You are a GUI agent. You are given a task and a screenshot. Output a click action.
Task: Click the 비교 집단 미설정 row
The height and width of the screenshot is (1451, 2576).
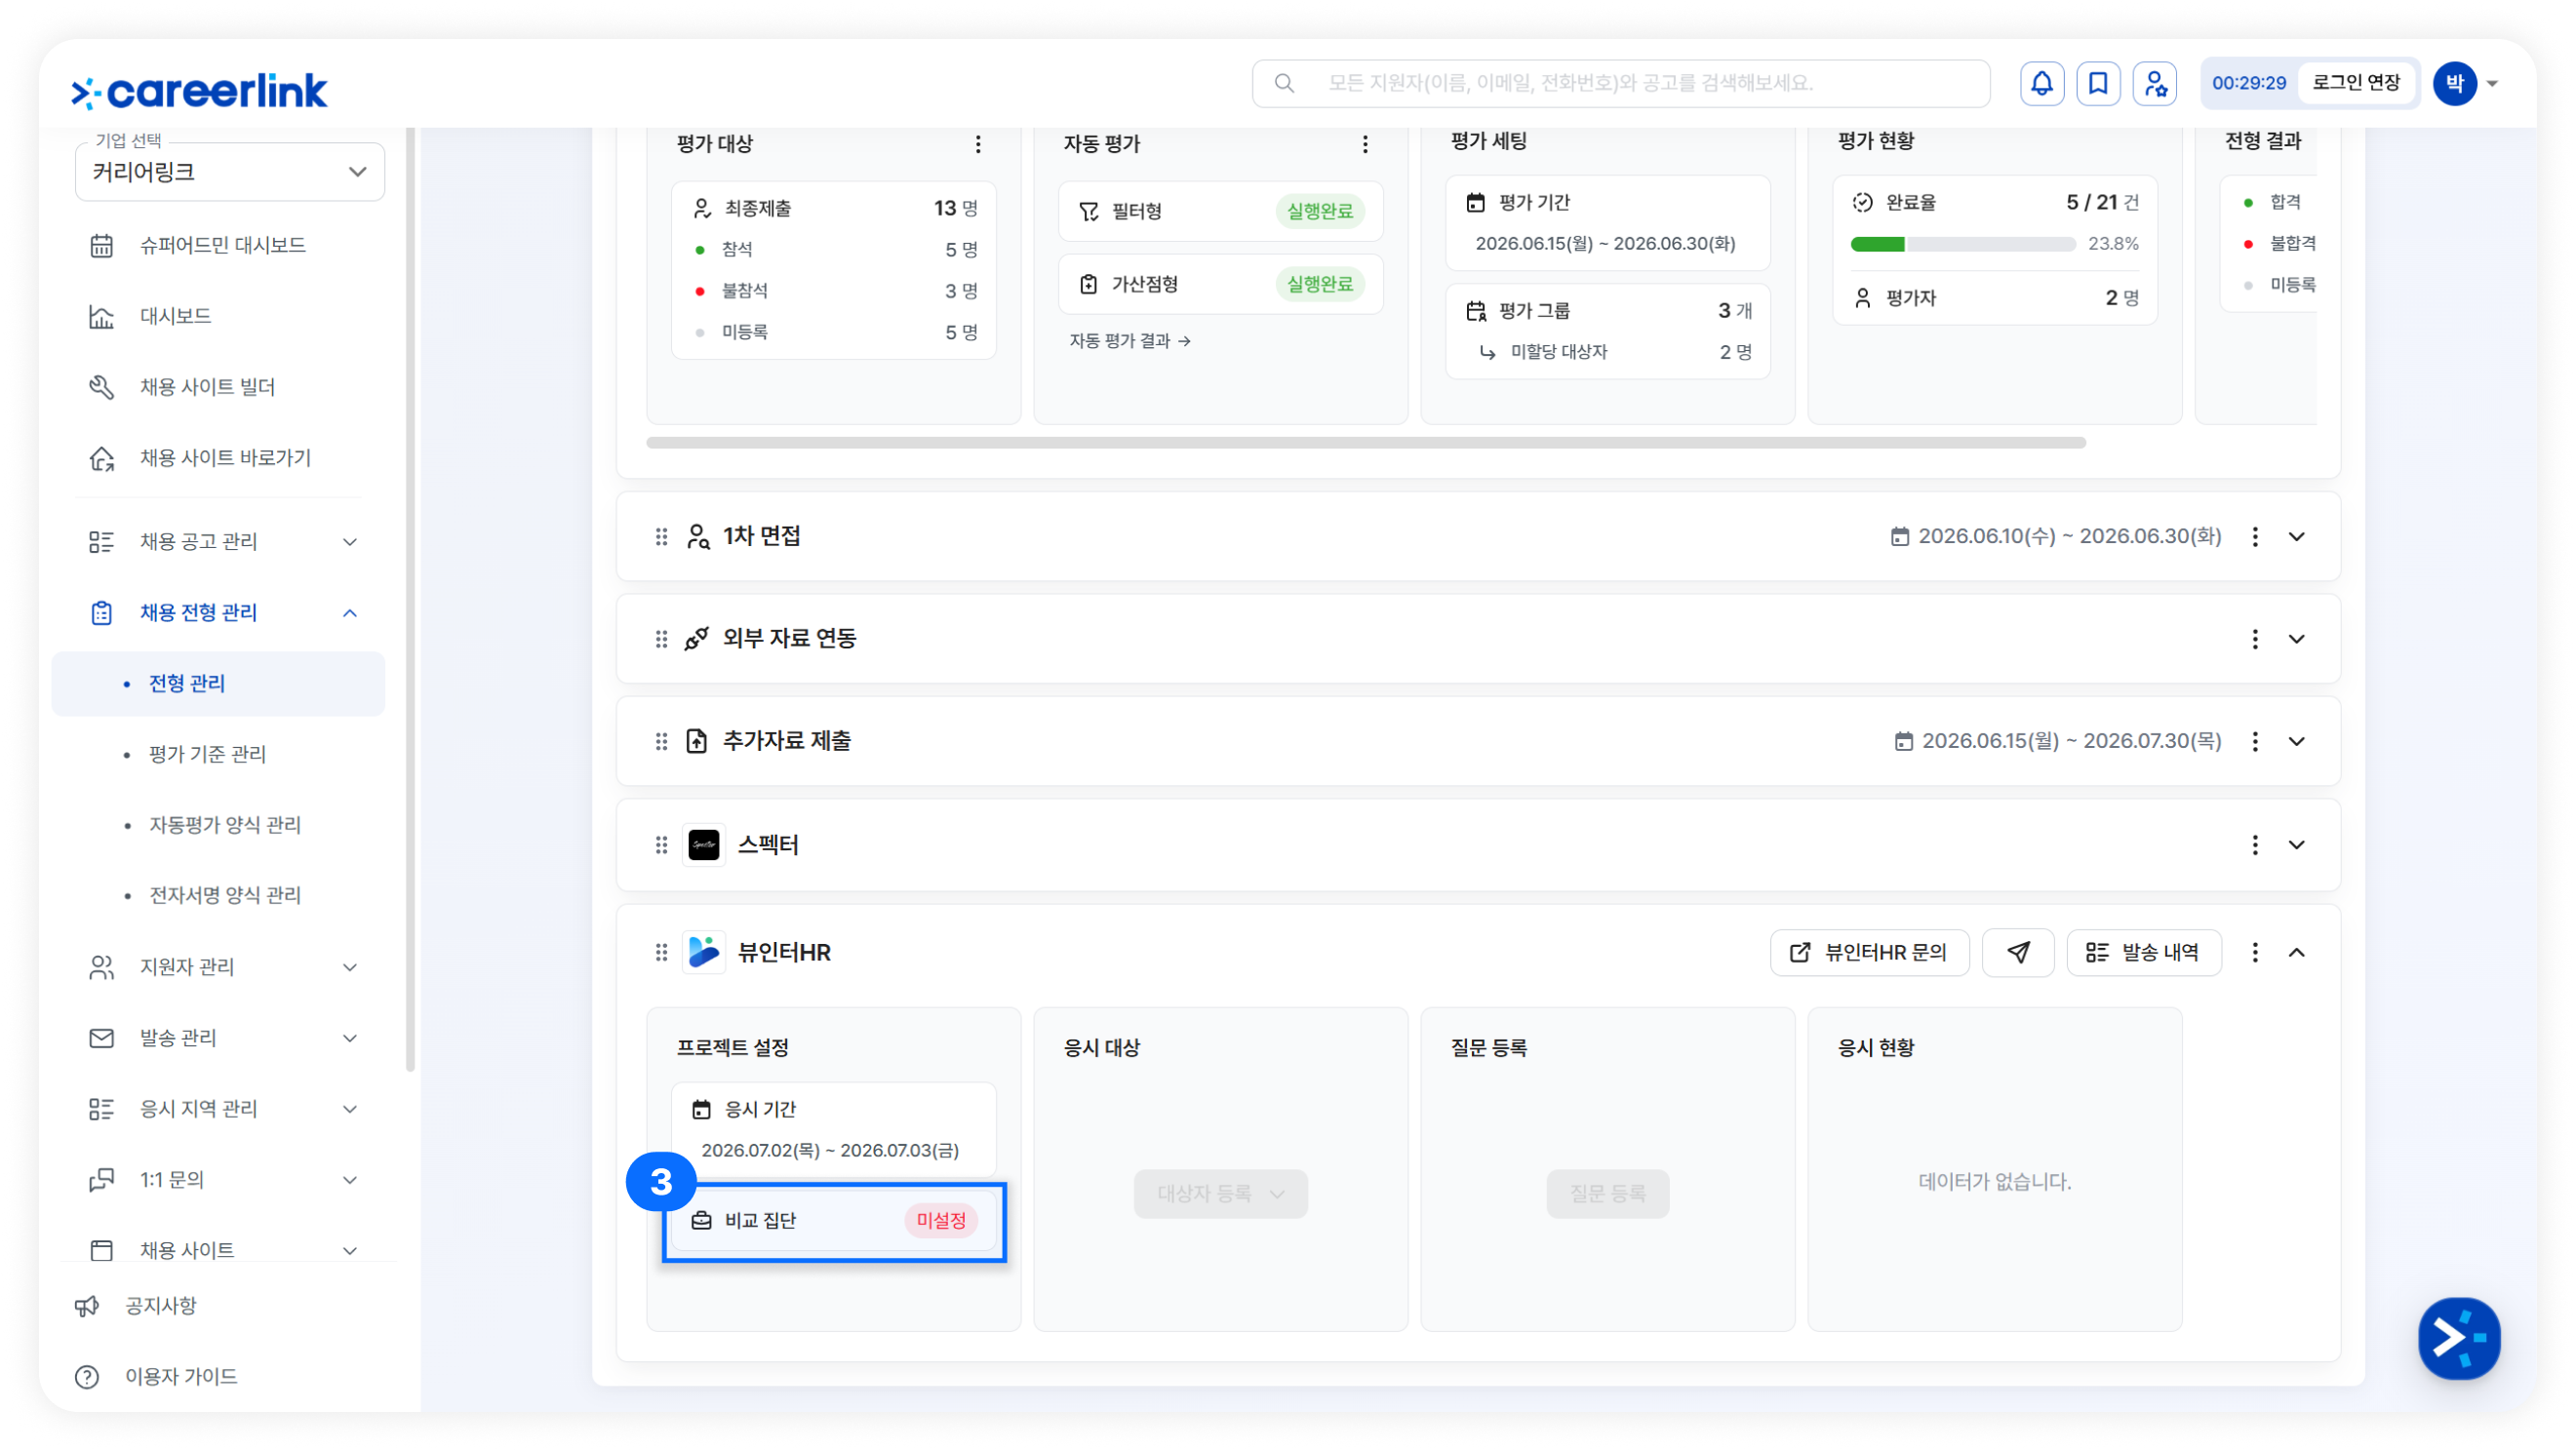tap(834, 1221)
